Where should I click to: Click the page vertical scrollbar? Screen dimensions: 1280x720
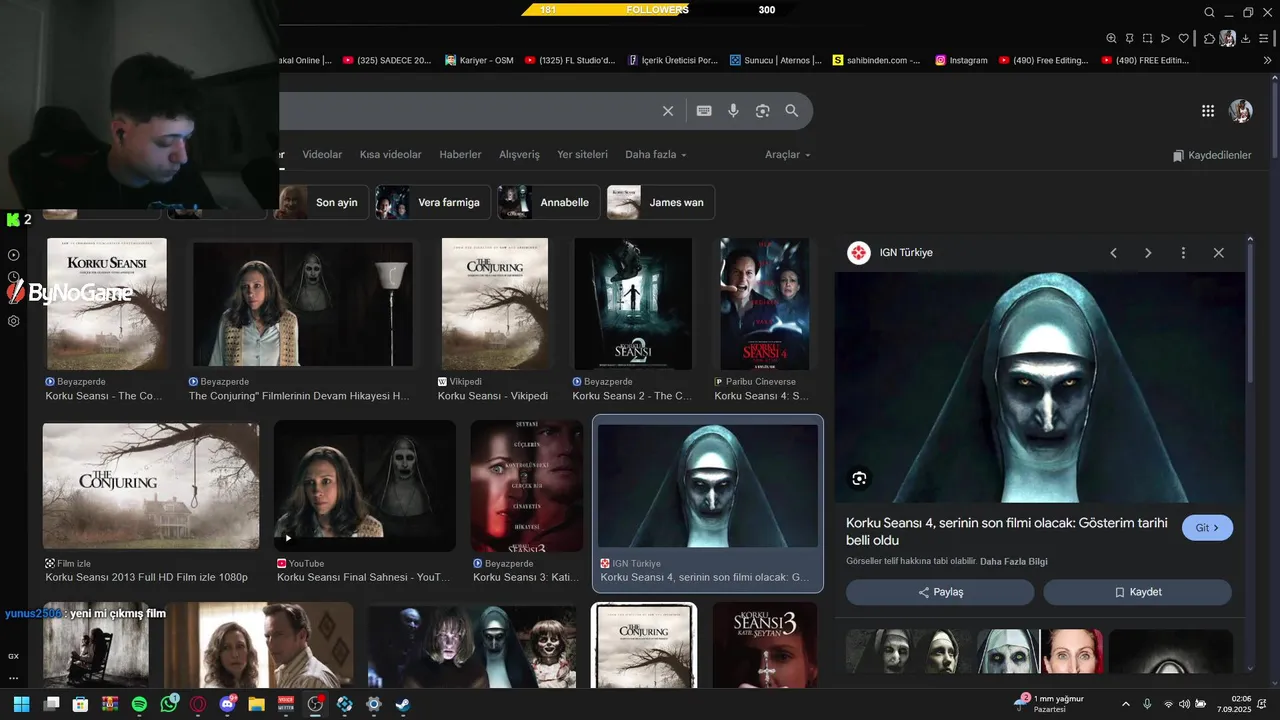click(1274, 120)
